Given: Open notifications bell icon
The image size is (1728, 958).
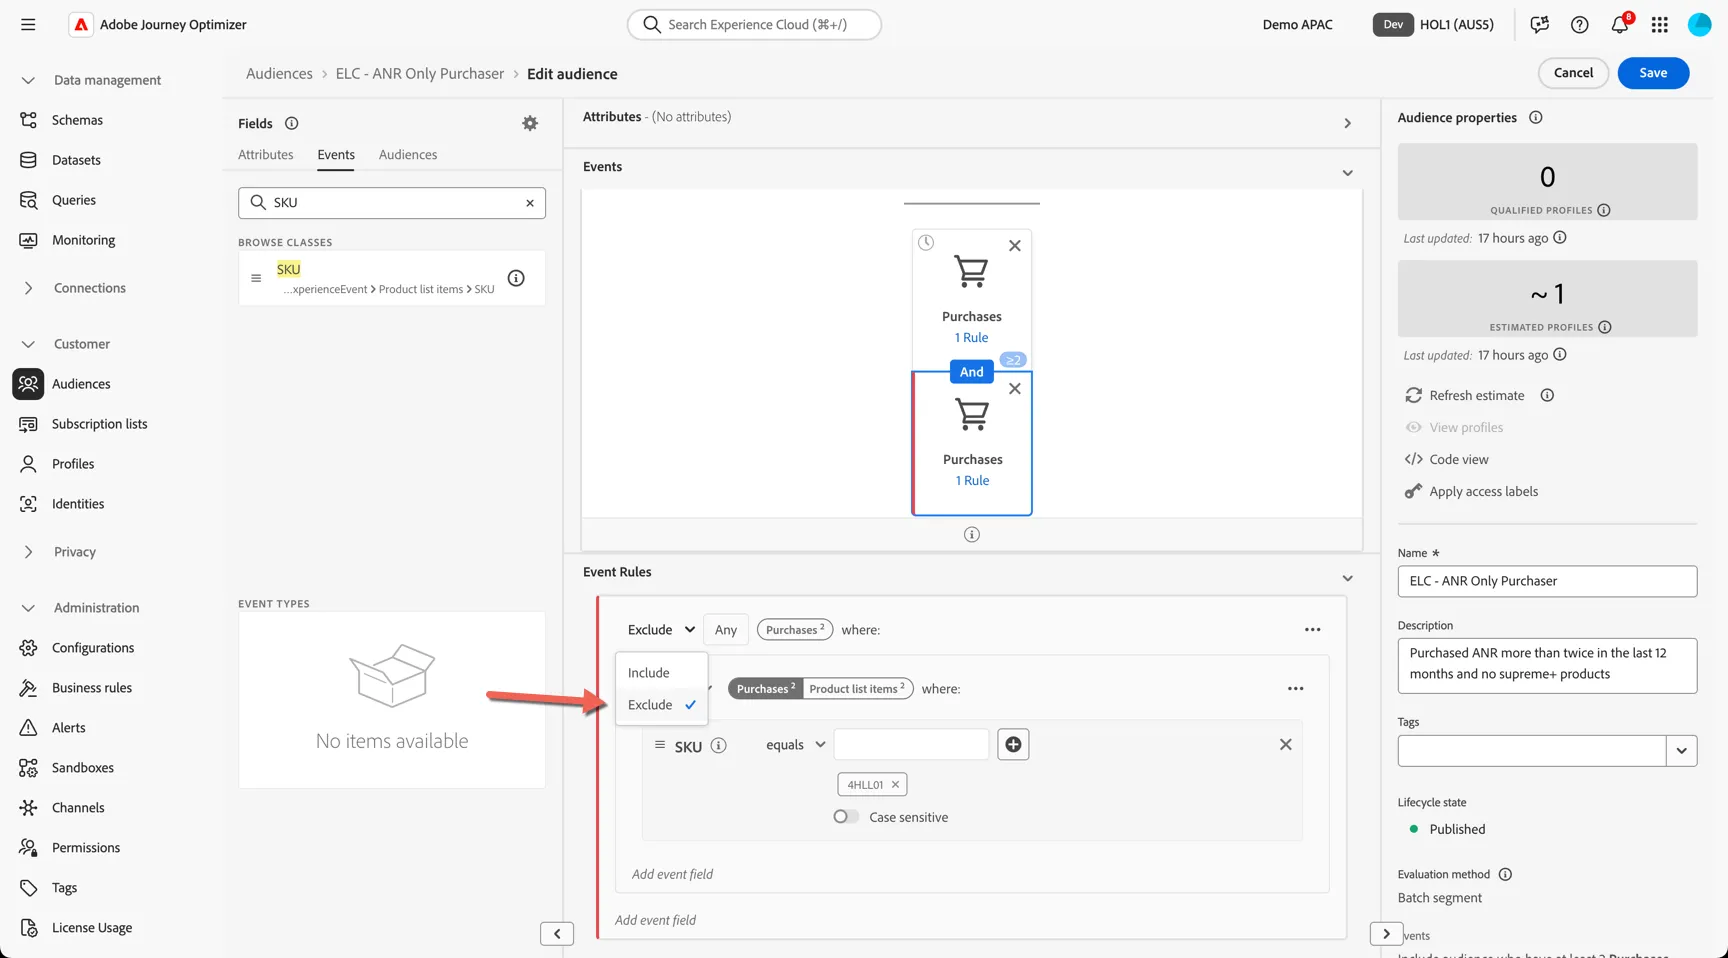Looking at the screenshot, I should coord(1620,24).
